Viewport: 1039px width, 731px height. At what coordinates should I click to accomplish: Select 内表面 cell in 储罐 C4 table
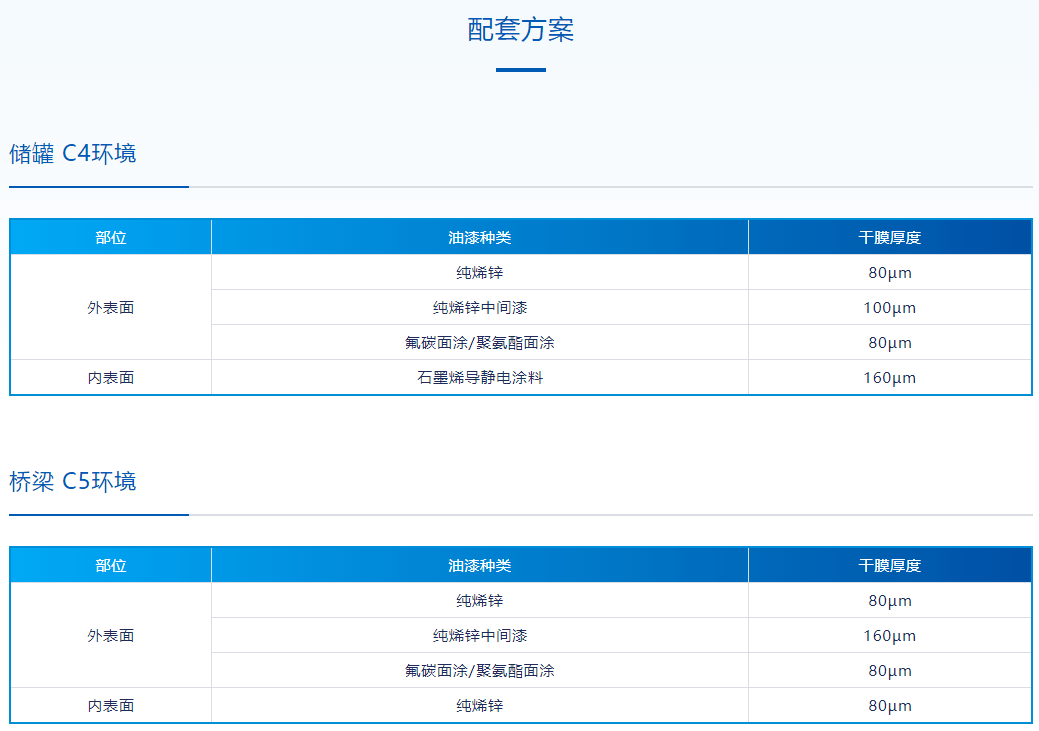click(x=111, y=378)
